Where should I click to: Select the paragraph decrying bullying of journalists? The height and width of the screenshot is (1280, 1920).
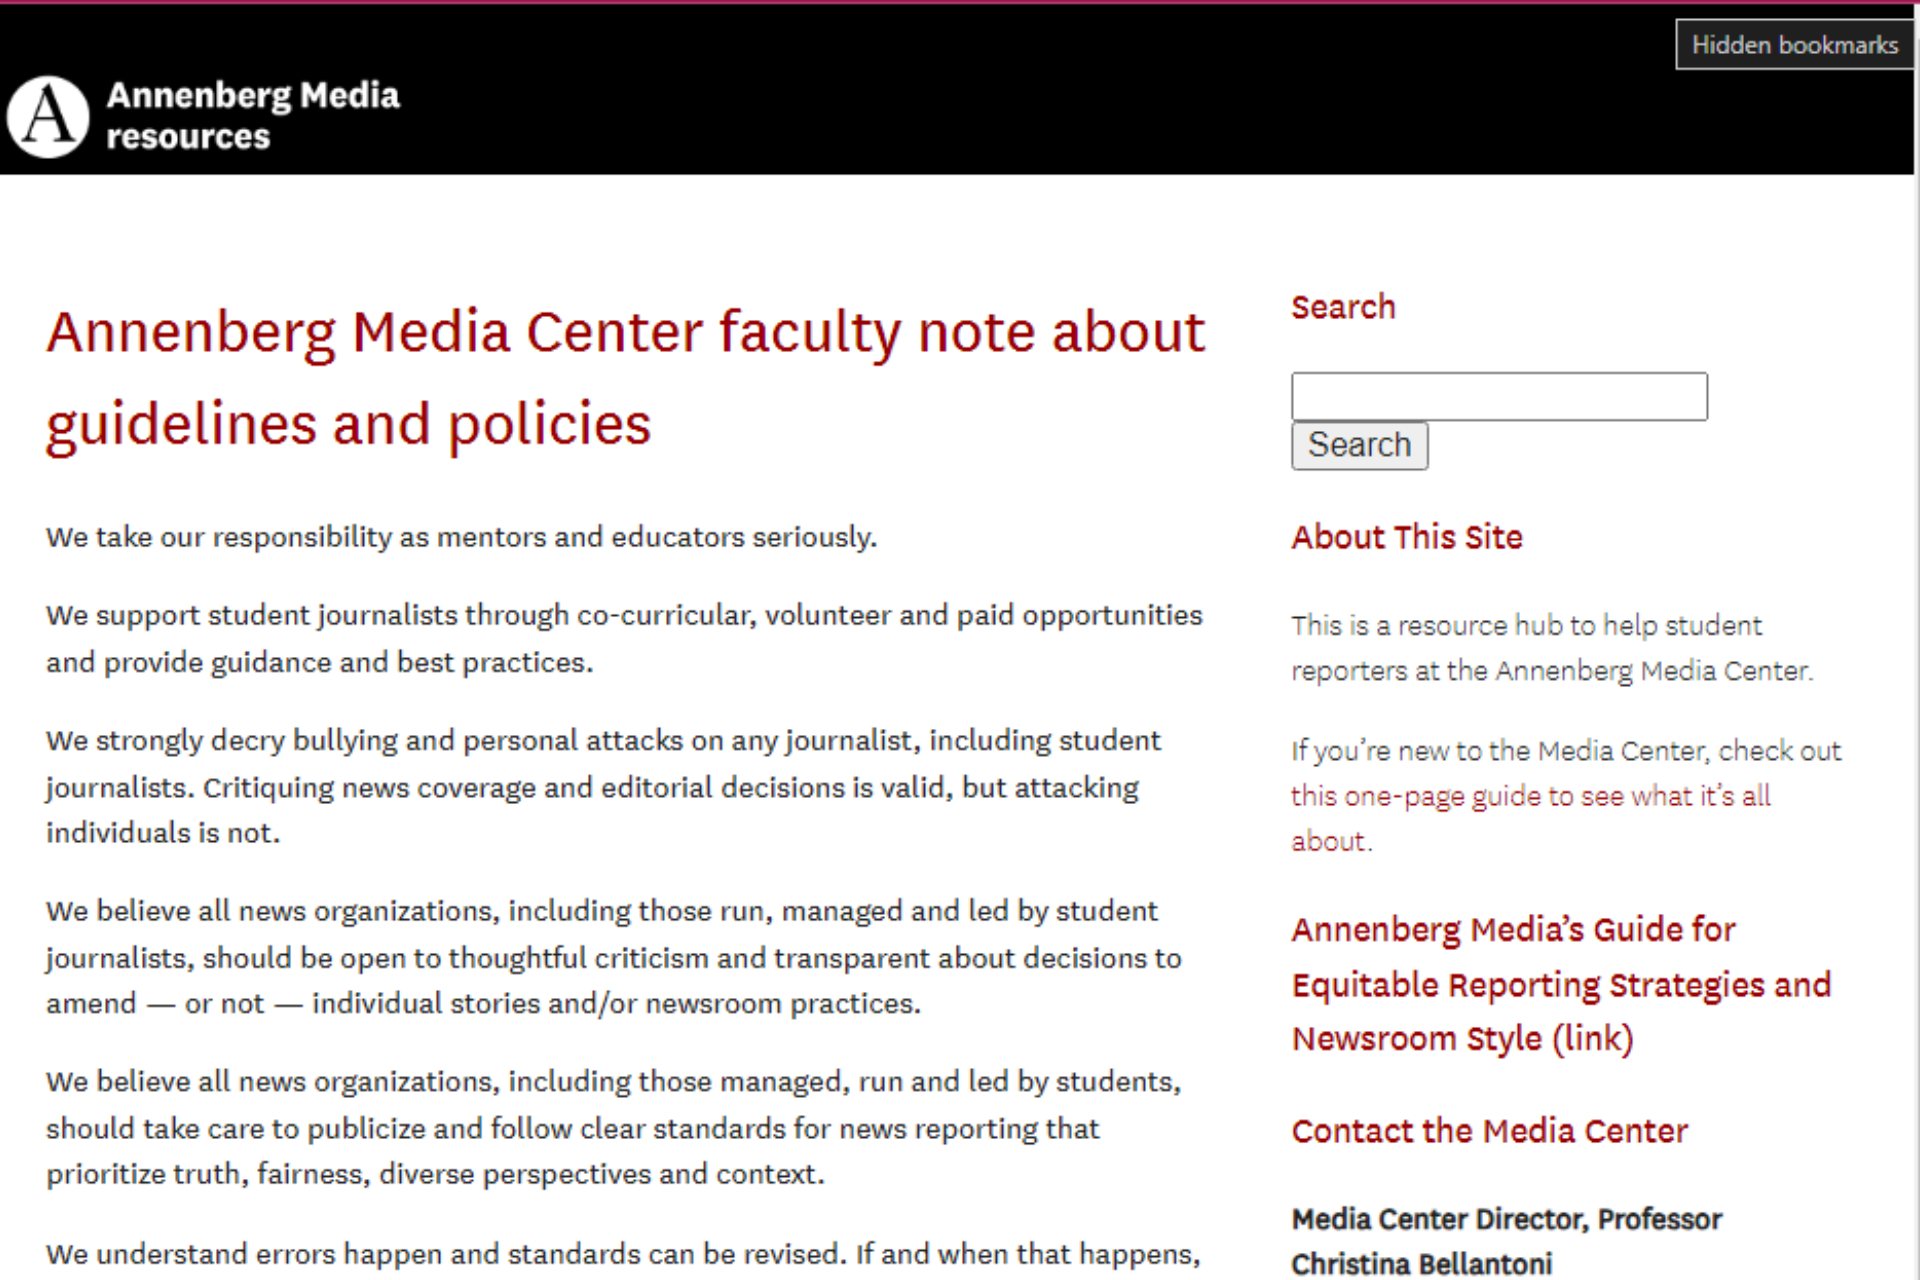click(x=600, y=787)
